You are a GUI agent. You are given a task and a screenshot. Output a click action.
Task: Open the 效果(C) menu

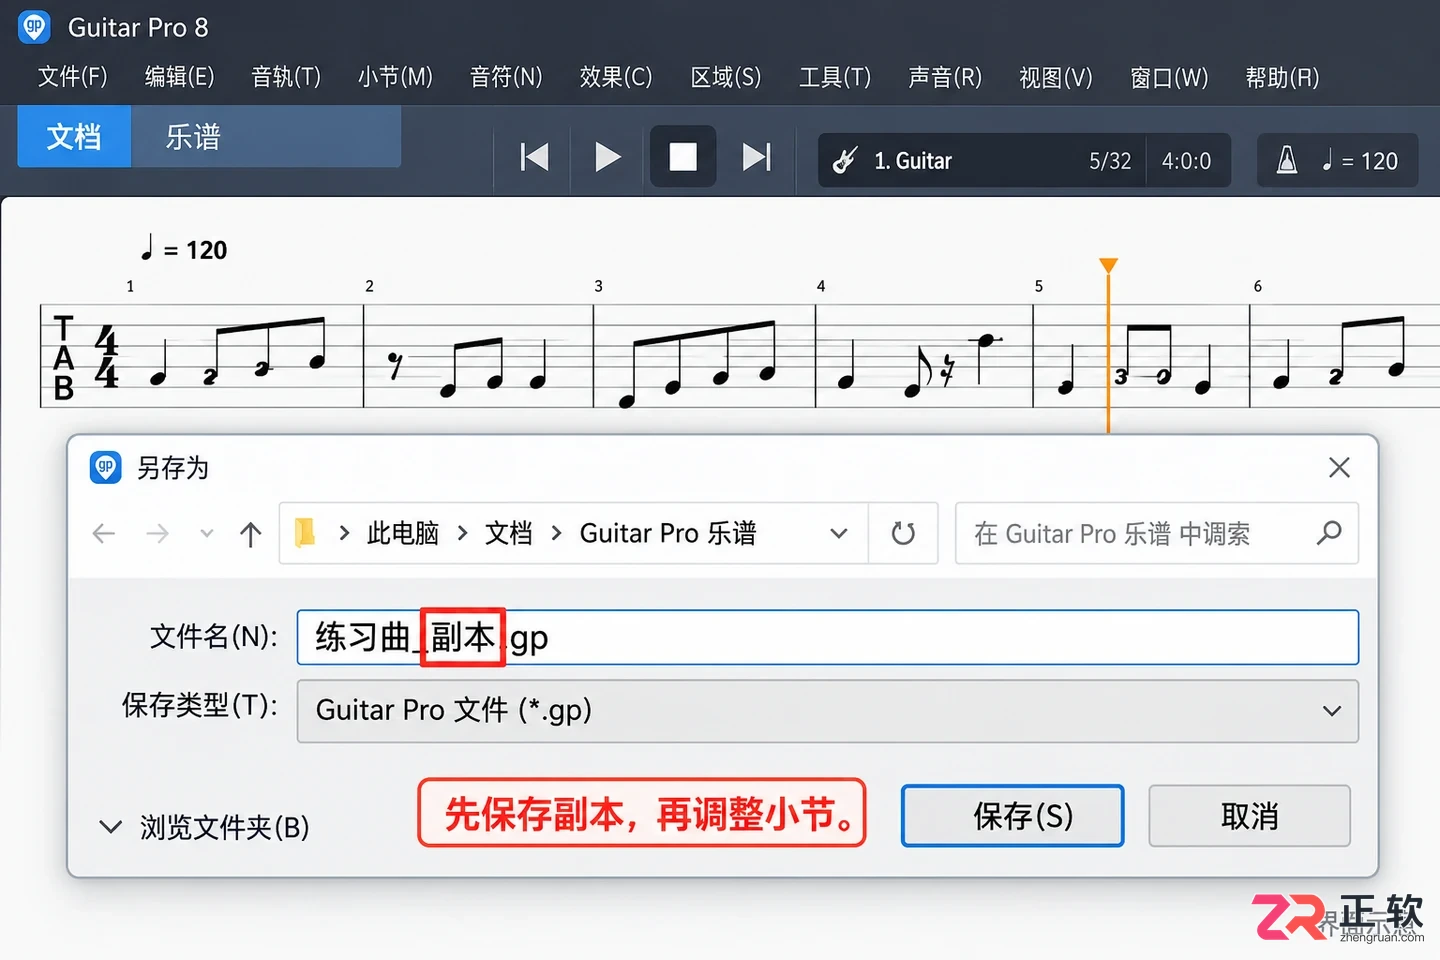point(616,77)
